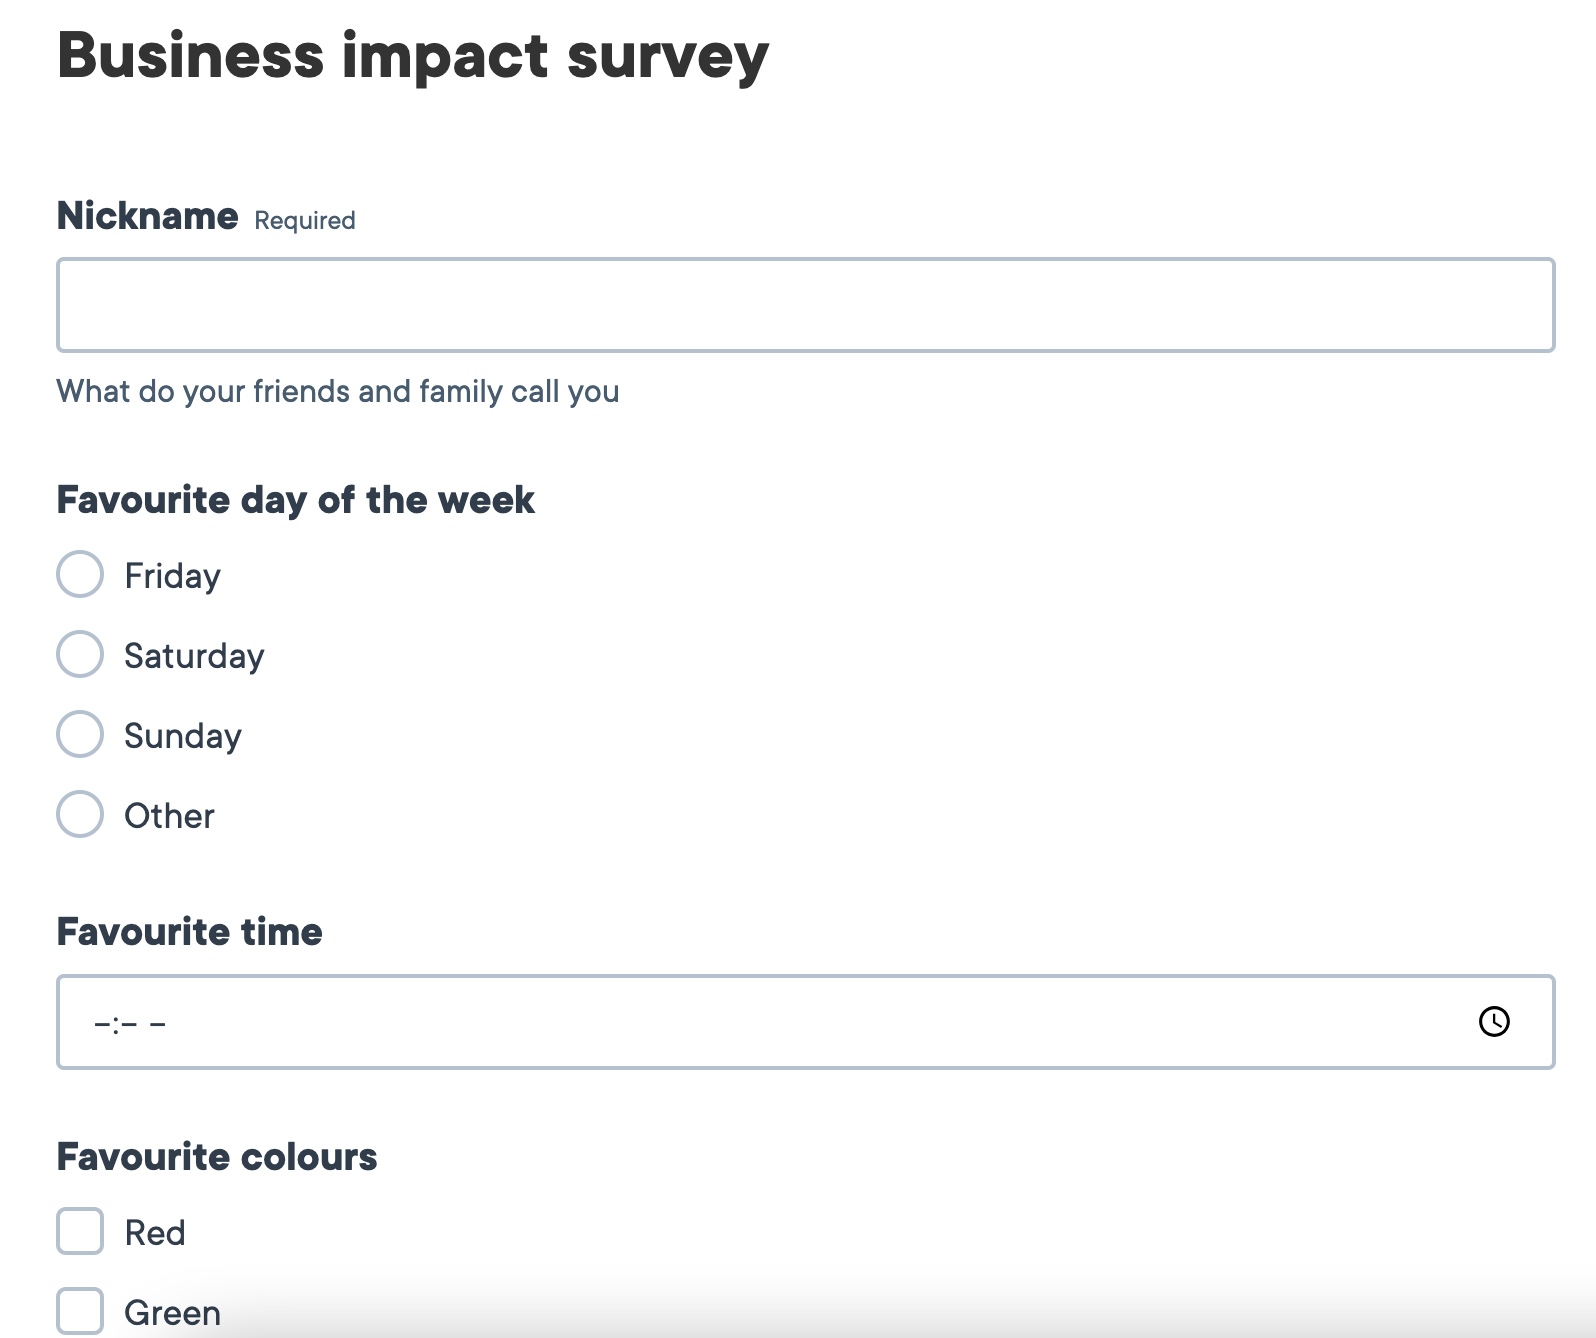Click the Green text label

tap(172, 1313)
